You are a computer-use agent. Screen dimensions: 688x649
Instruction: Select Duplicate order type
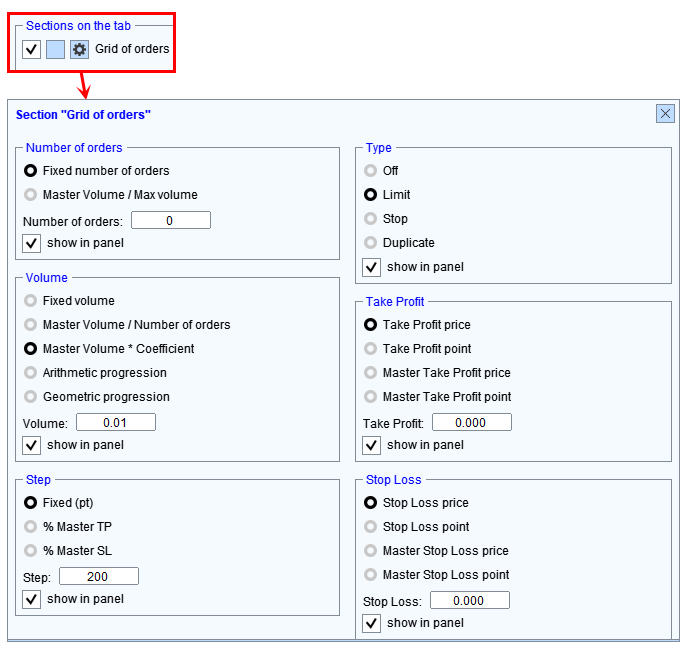point(372,243)
